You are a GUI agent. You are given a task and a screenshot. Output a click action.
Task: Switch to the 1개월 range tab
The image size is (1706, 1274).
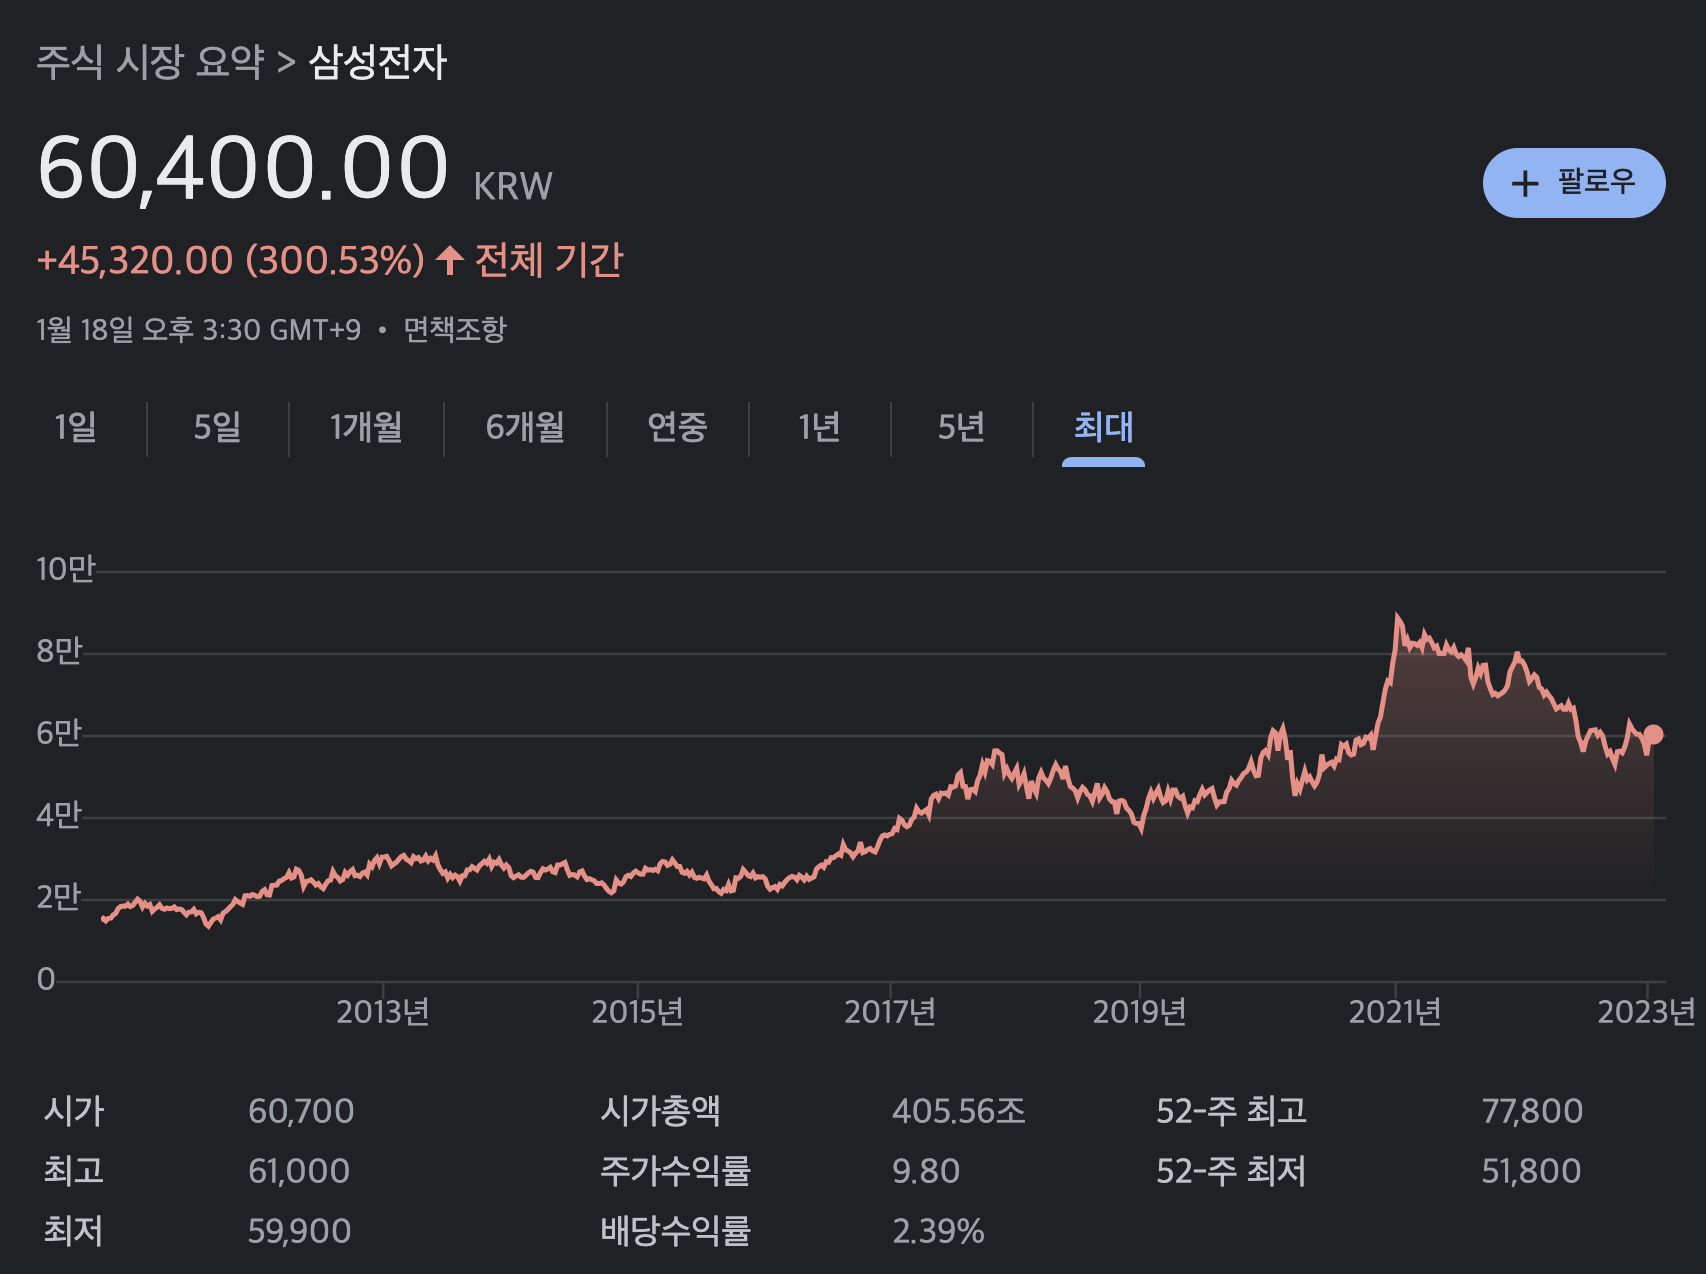366,427
